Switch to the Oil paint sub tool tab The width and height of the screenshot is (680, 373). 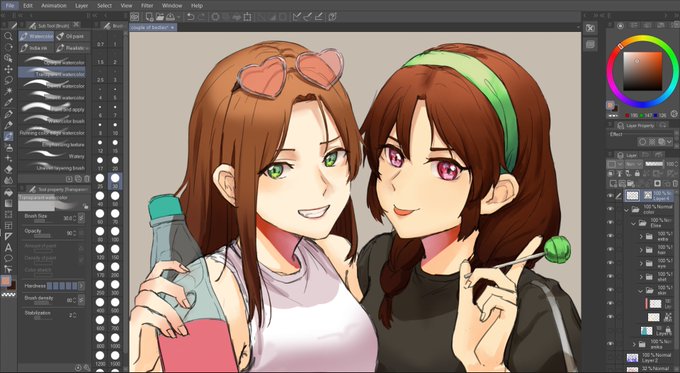click(72, 36)
